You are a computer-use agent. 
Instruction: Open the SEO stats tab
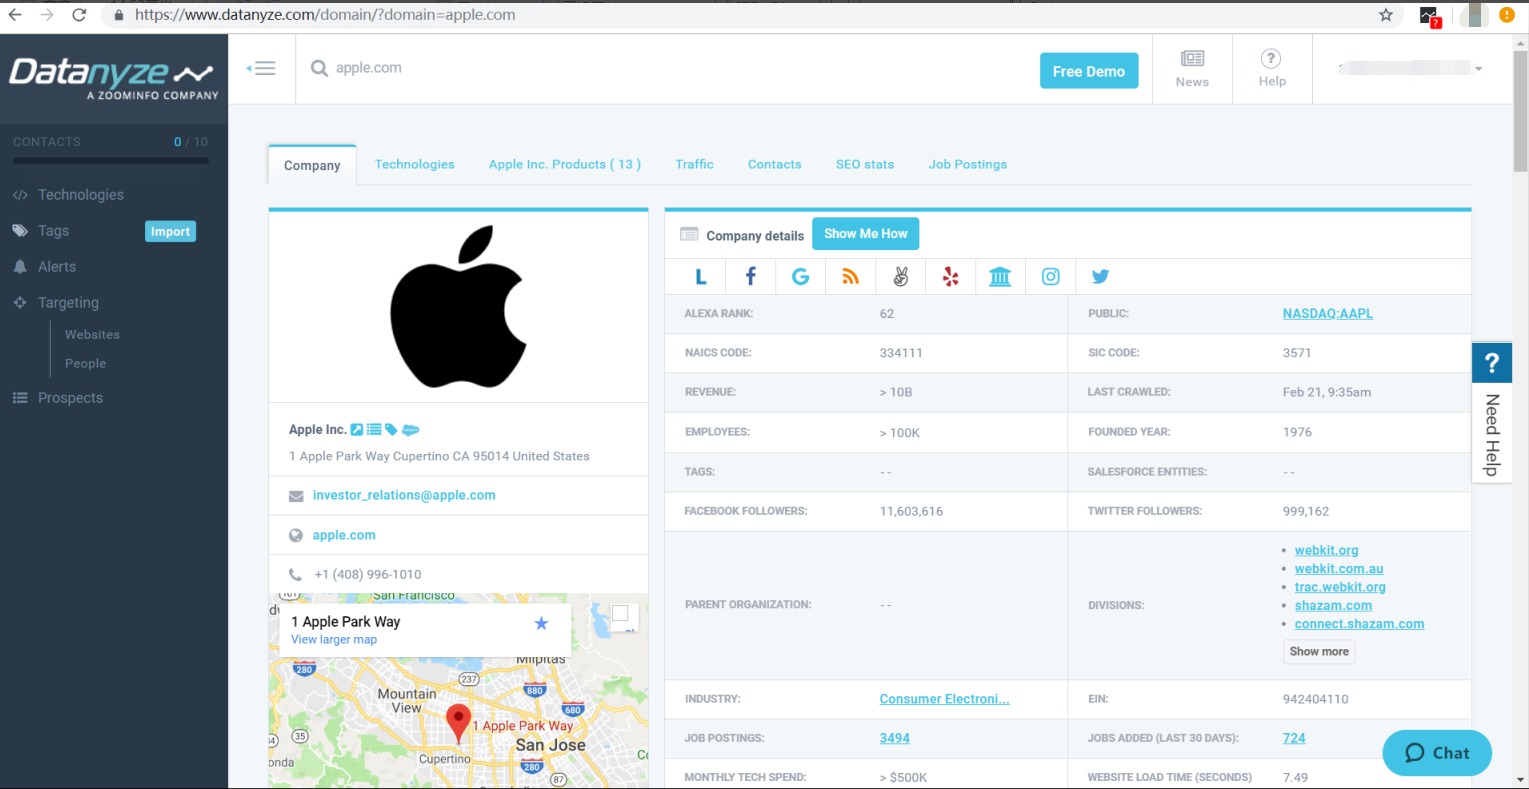click(x=864, y=165)
